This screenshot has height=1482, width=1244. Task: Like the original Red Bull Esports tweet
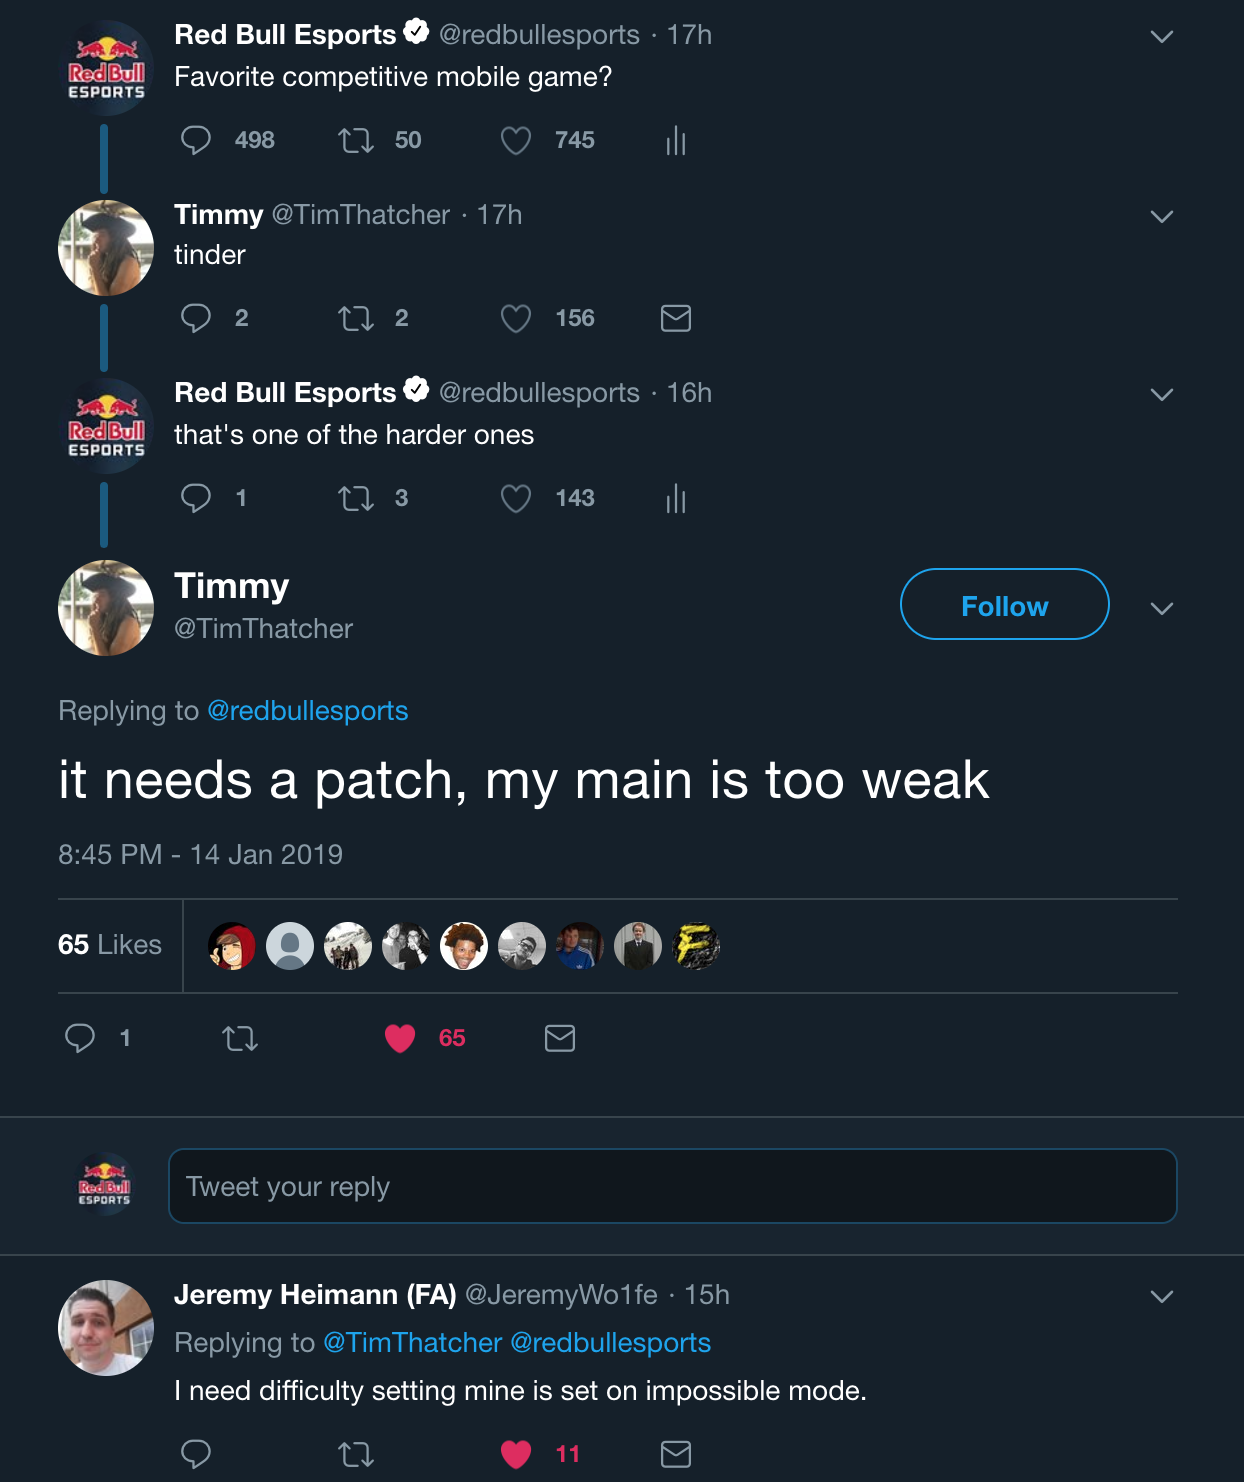click(x=516, y=141)
